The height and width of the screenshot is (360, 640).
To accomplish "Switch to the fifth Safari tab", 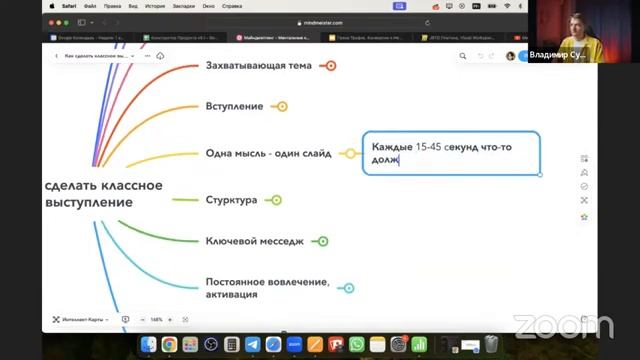I will point(459,38).
